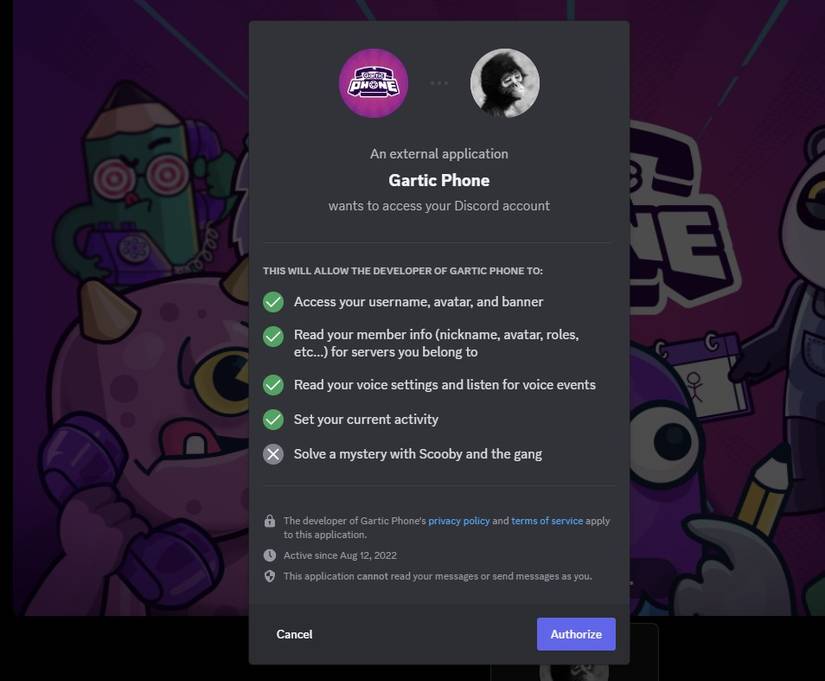Open the terms of service link

547,520
